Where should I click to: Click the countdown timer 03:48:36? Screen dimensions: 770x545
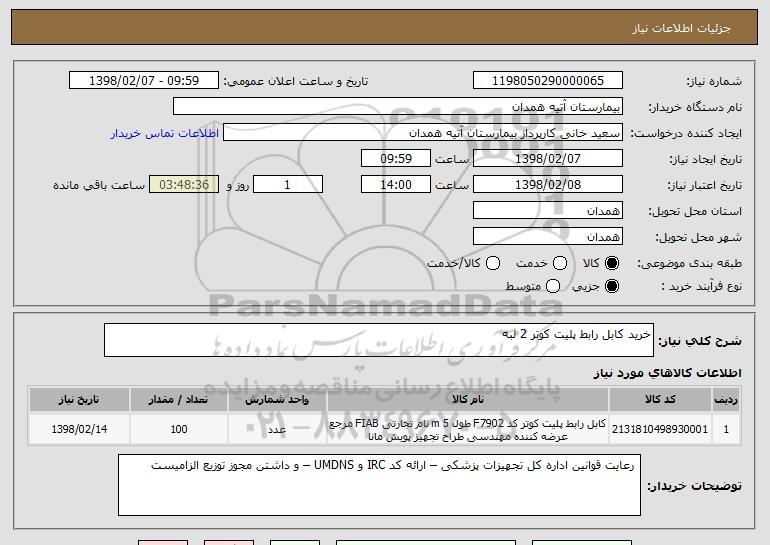point(184,185)
